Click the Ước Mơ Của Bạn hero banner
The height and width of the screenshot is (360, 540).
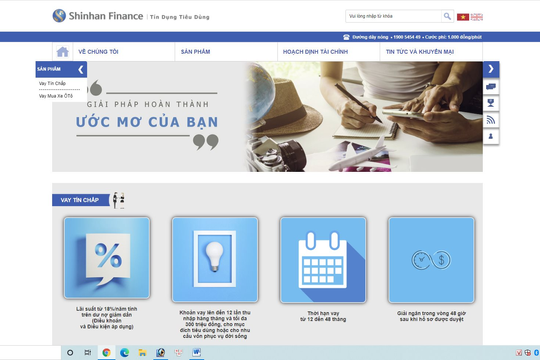[267, 117]
